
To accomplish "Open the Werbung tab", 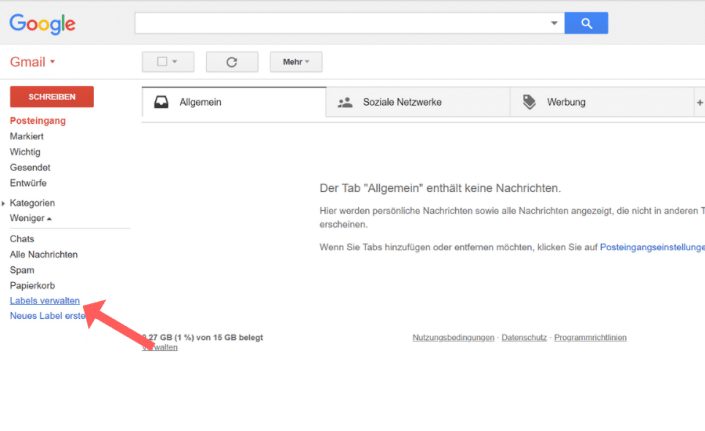I will tap(566, 102).
